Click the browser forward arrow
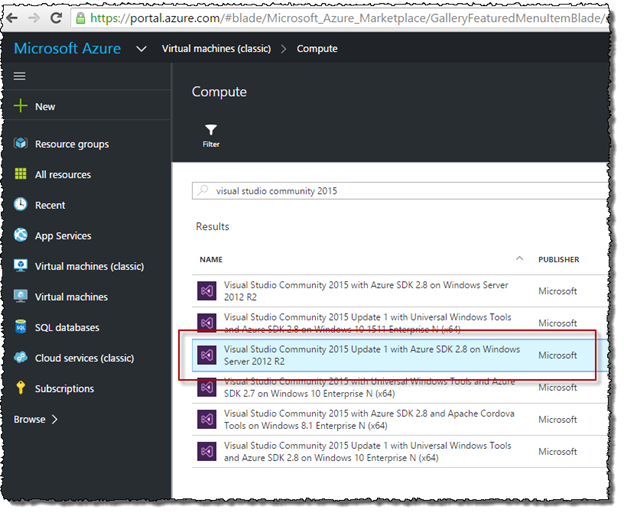 click(34, 18)
